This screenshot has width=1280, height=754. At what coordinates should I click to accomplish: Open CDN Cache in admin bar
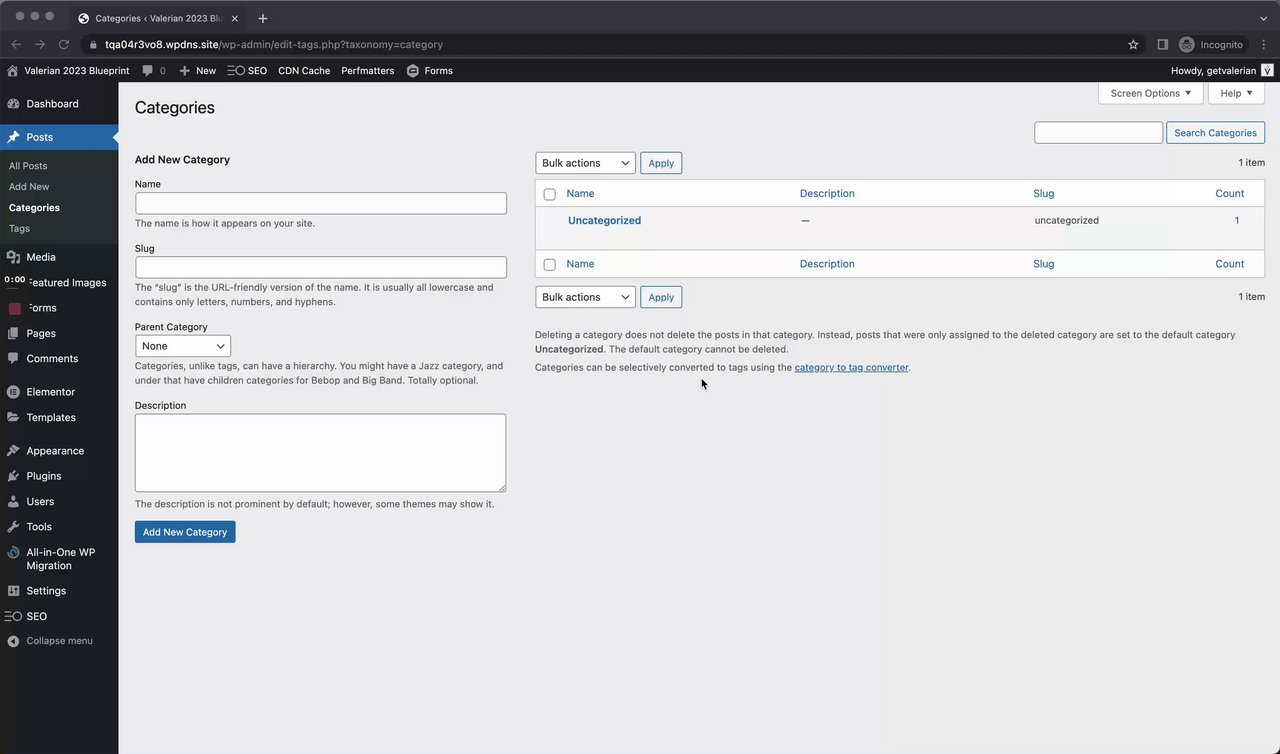304,71
